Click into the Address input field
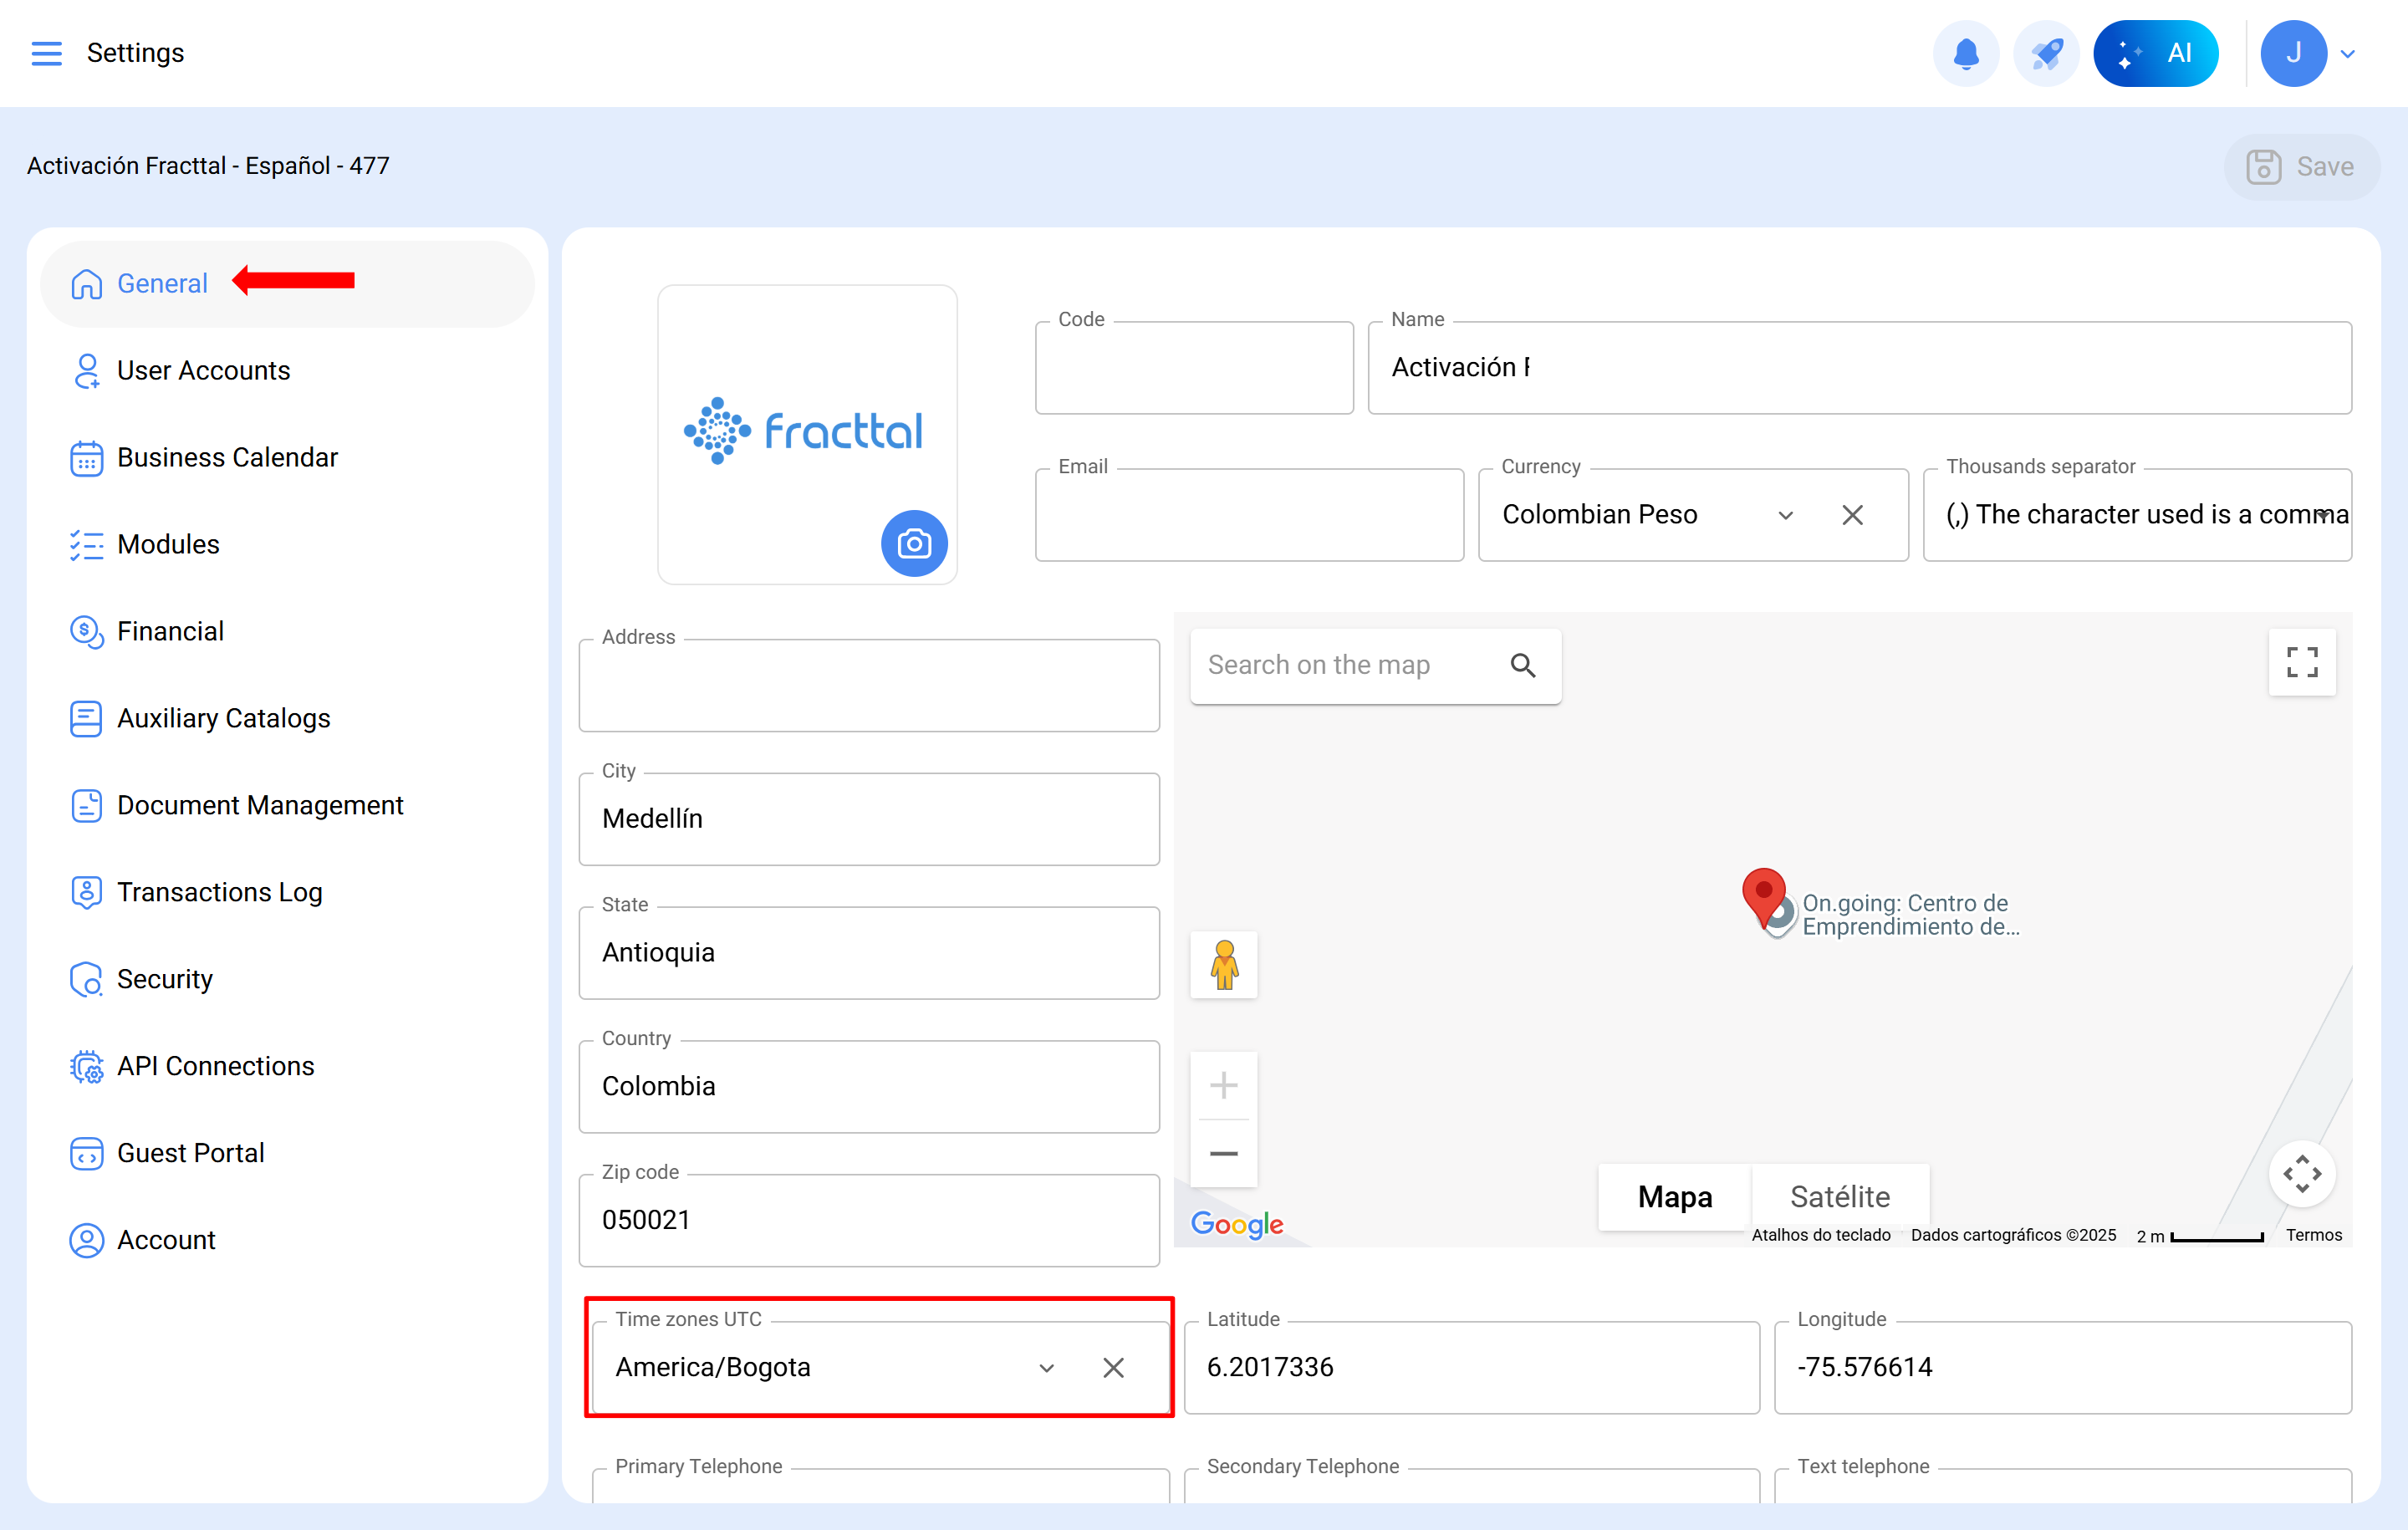The height and width of the screenshot is (1530, 2408). coord(868,687)
